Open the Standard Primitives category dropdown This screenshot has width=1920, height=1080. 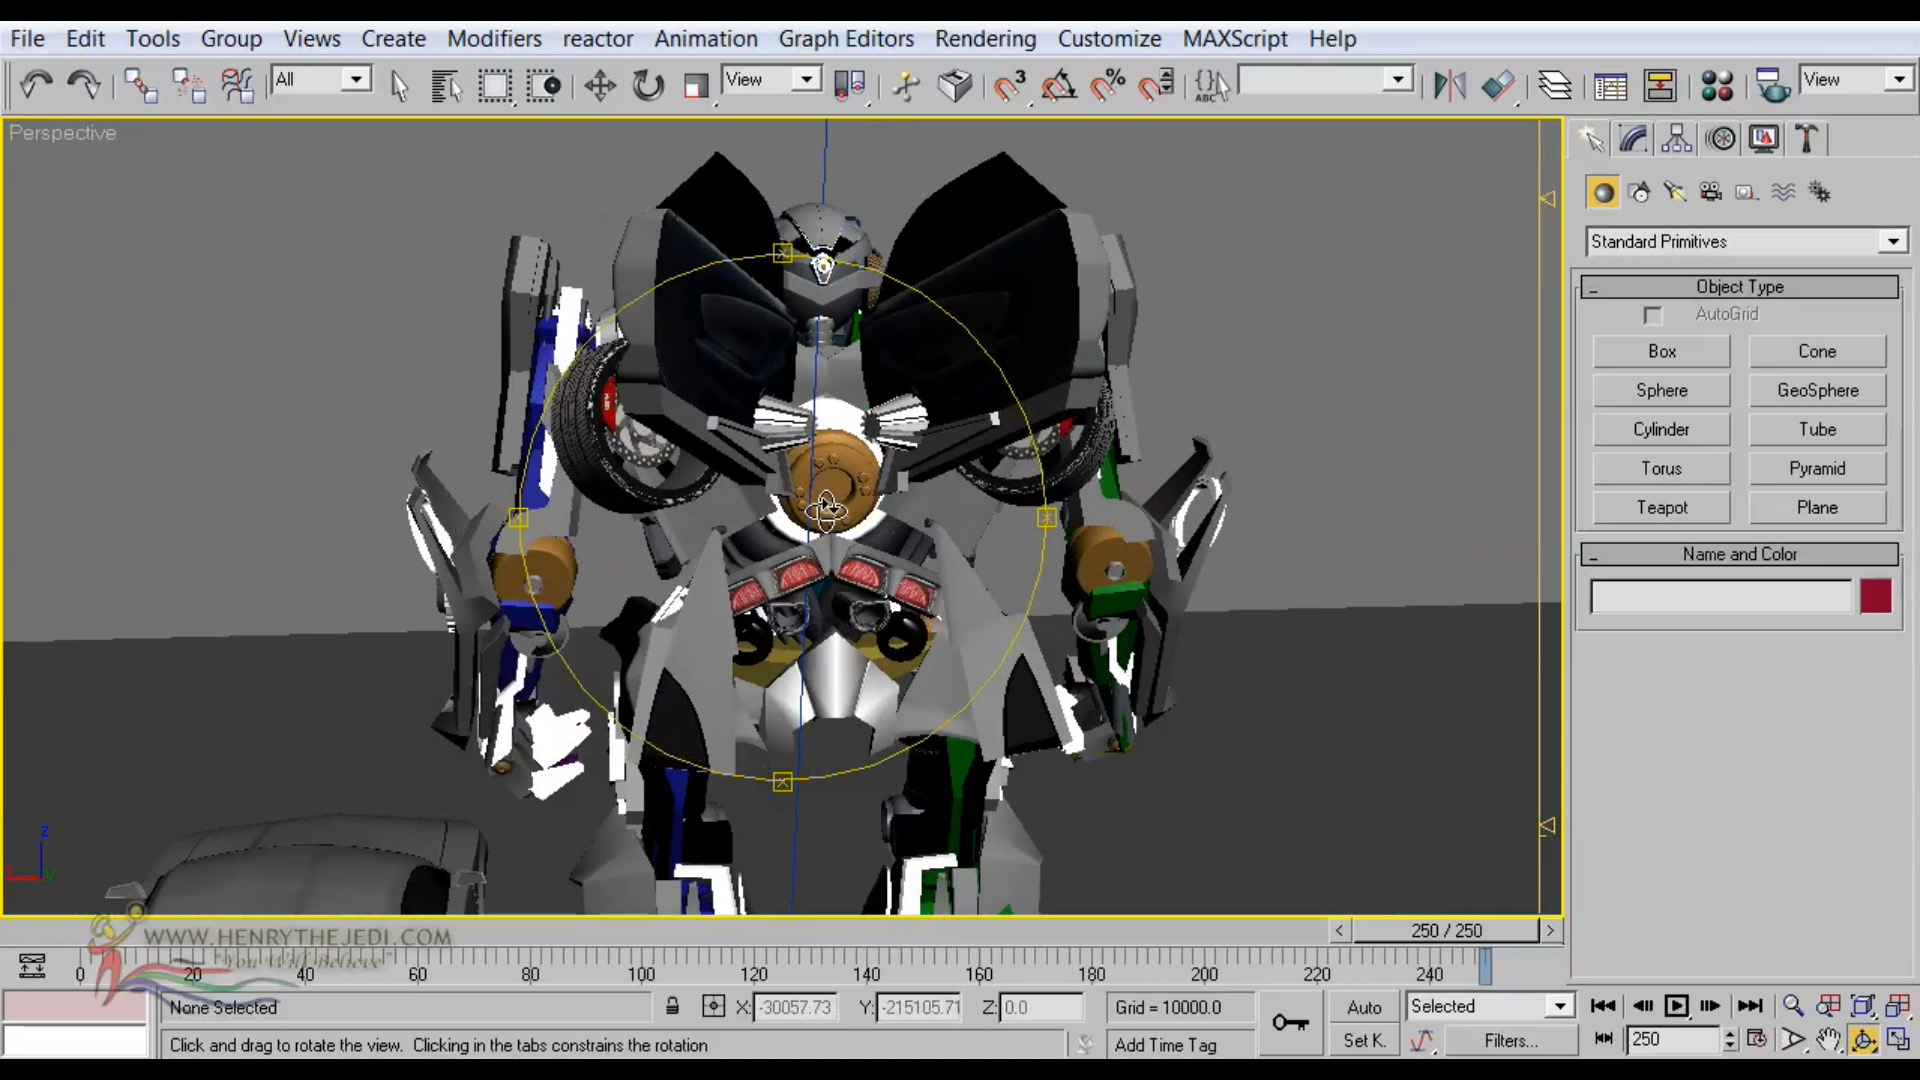(x=1746, y=242)
